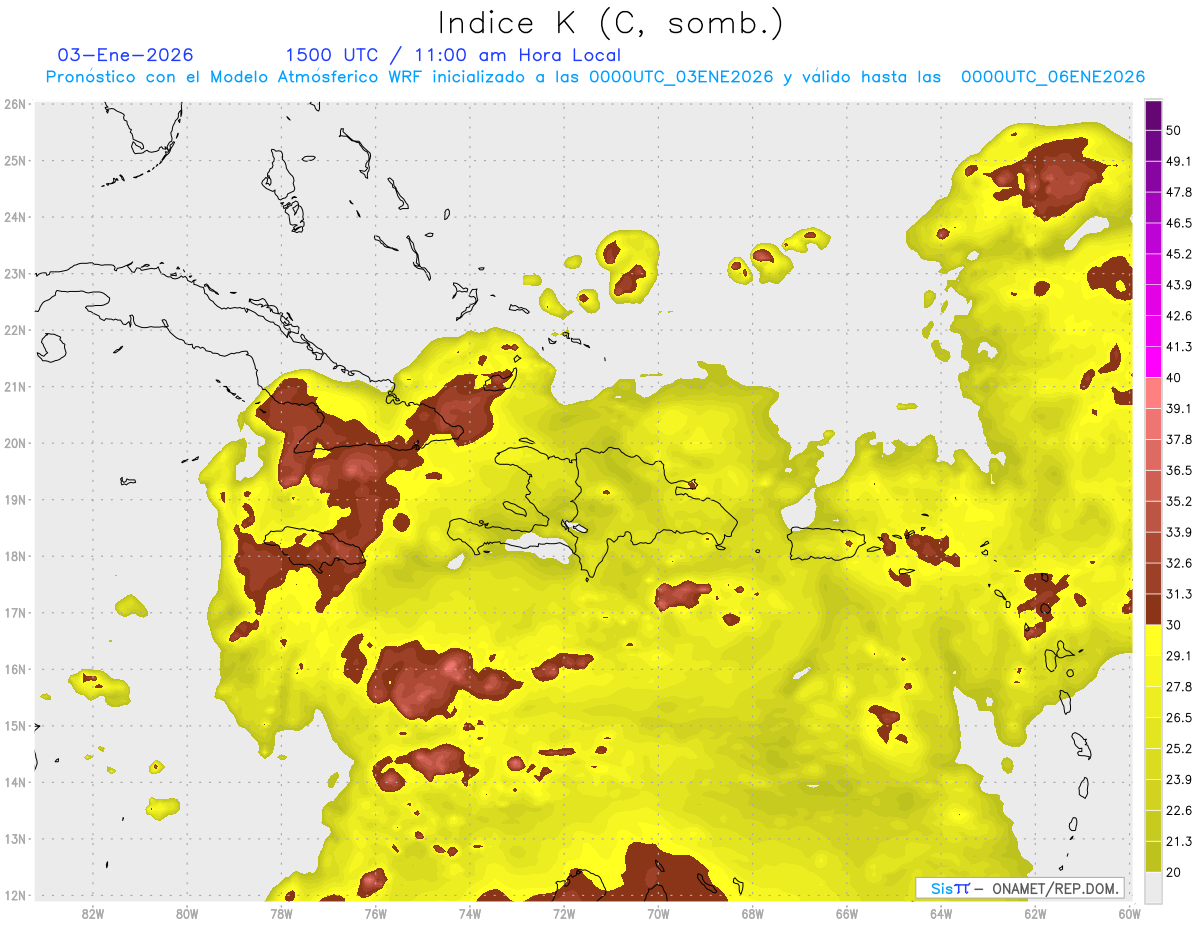Click the longitude label '74W'

(469, 914)
